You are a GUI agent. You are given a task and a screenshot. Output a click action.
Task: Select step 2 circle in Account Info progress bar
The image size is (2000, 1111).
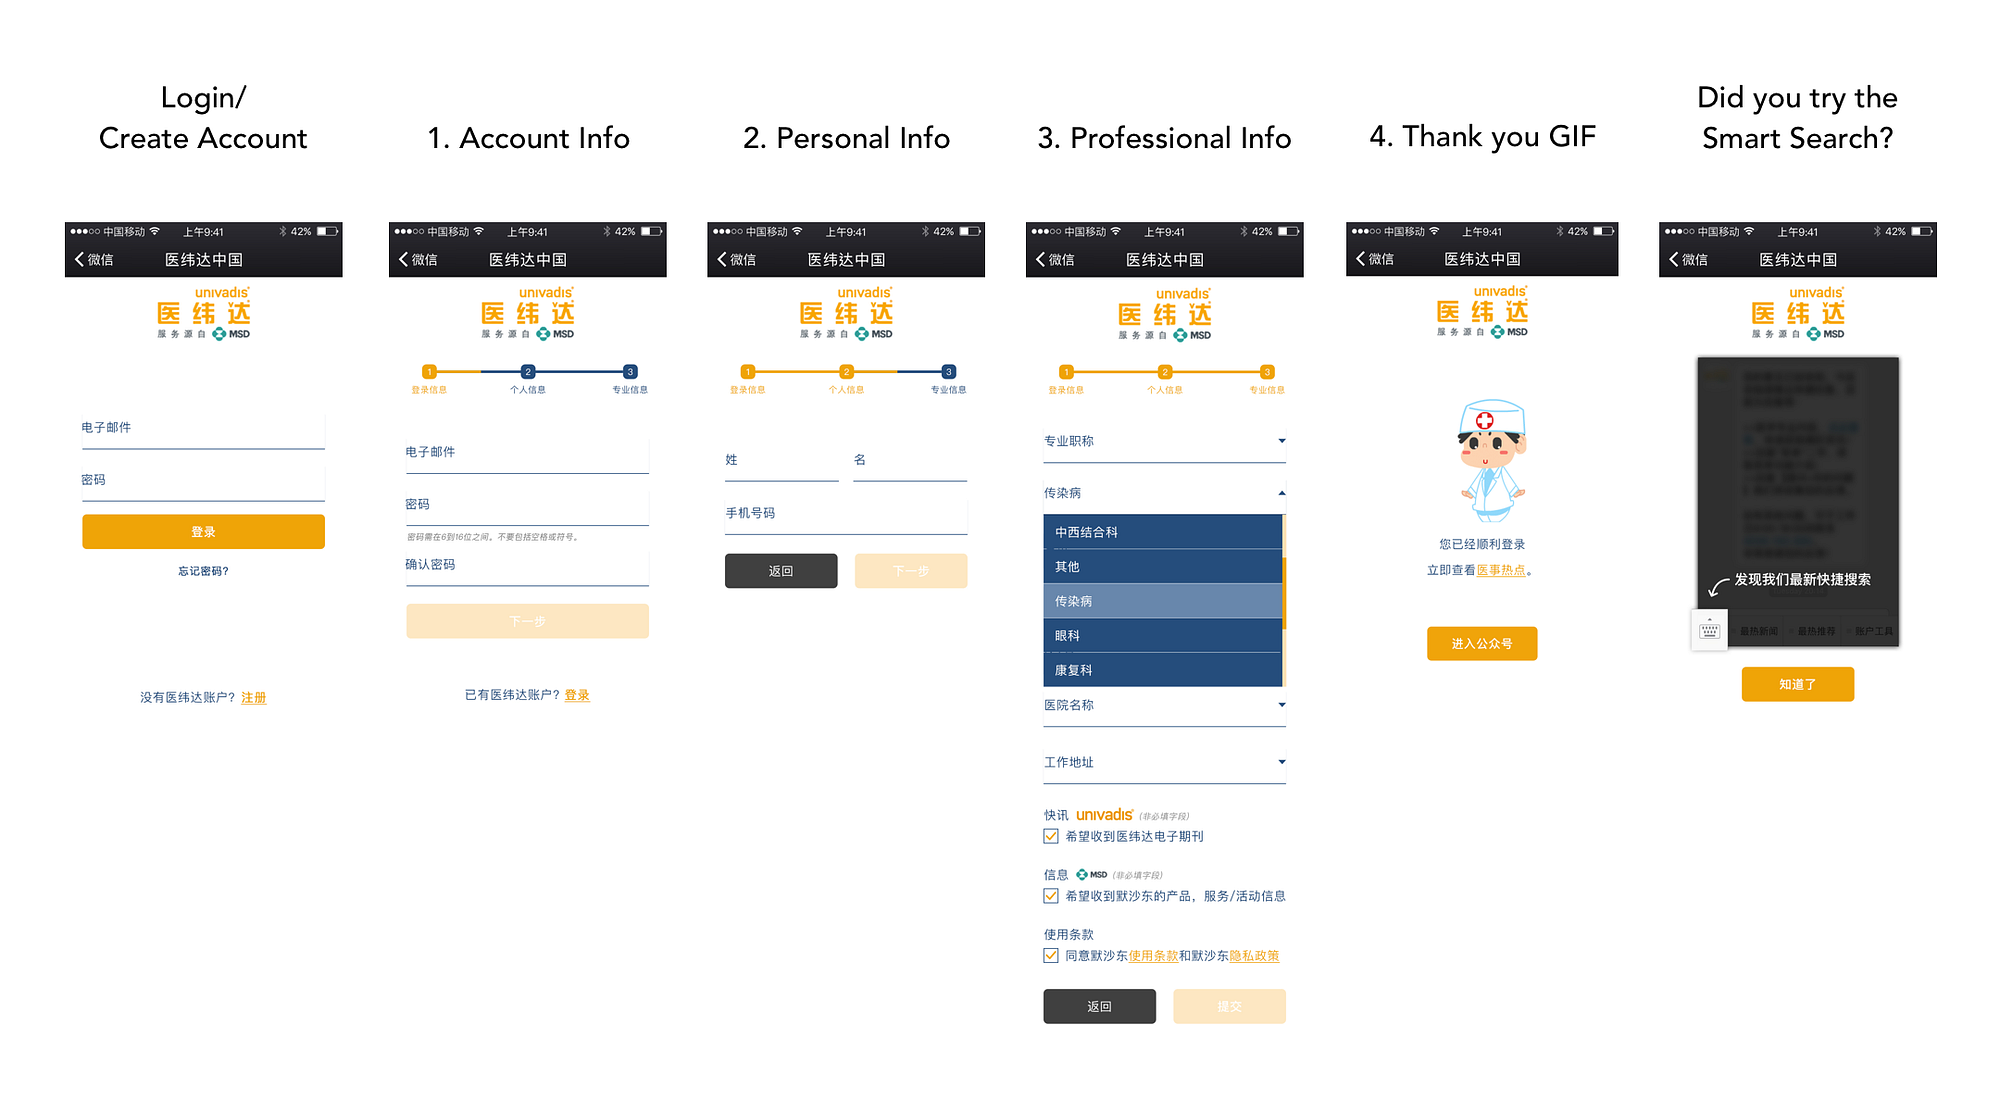[528, 372]
